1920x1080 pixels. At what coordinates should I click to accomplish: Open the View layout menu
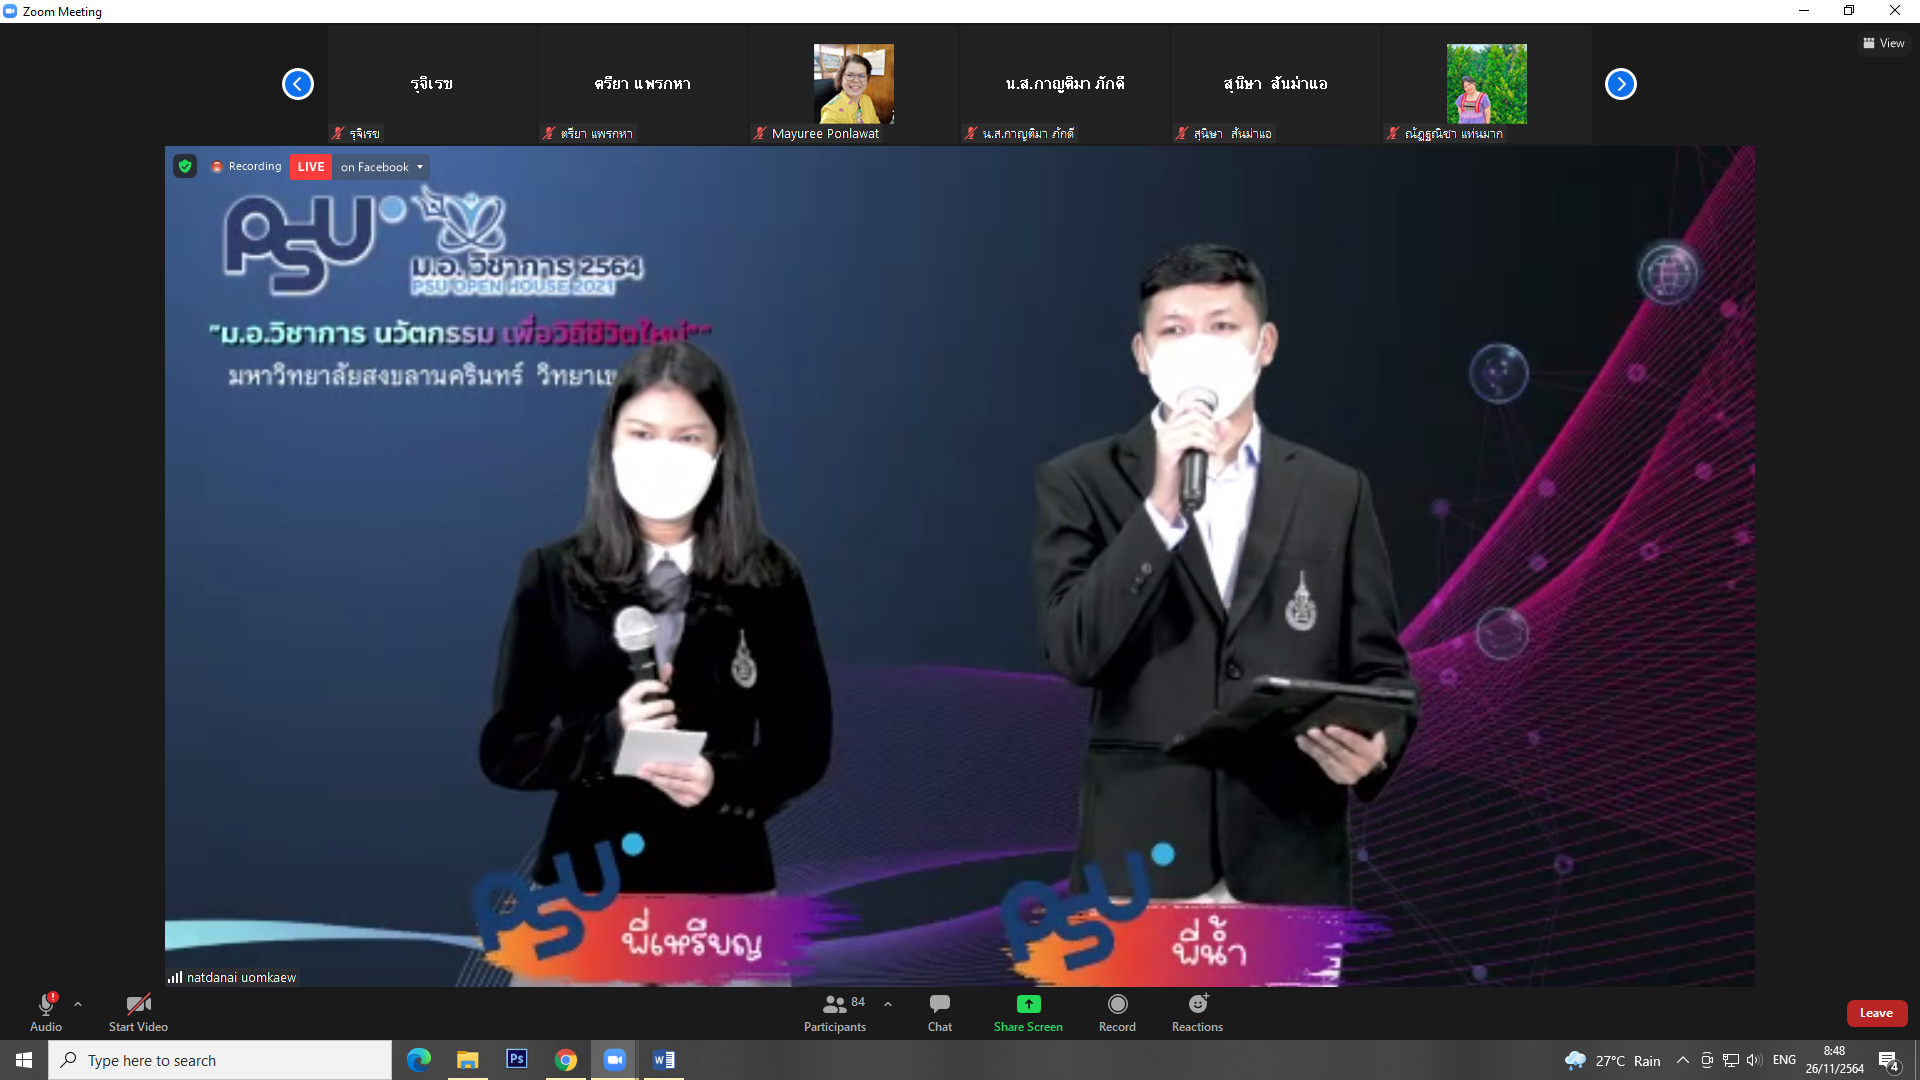click(x=1884, y=43)
